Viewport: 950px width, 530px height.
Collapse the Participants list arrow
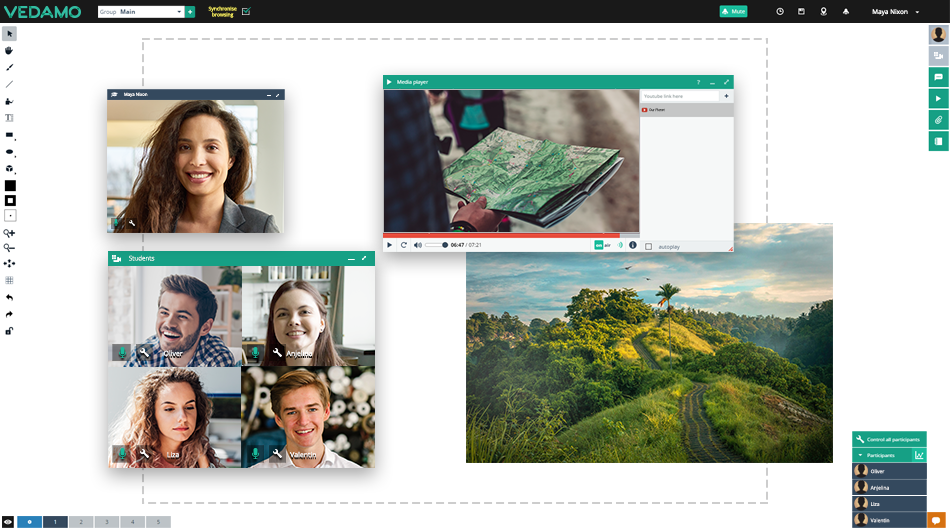click(860, 455)
